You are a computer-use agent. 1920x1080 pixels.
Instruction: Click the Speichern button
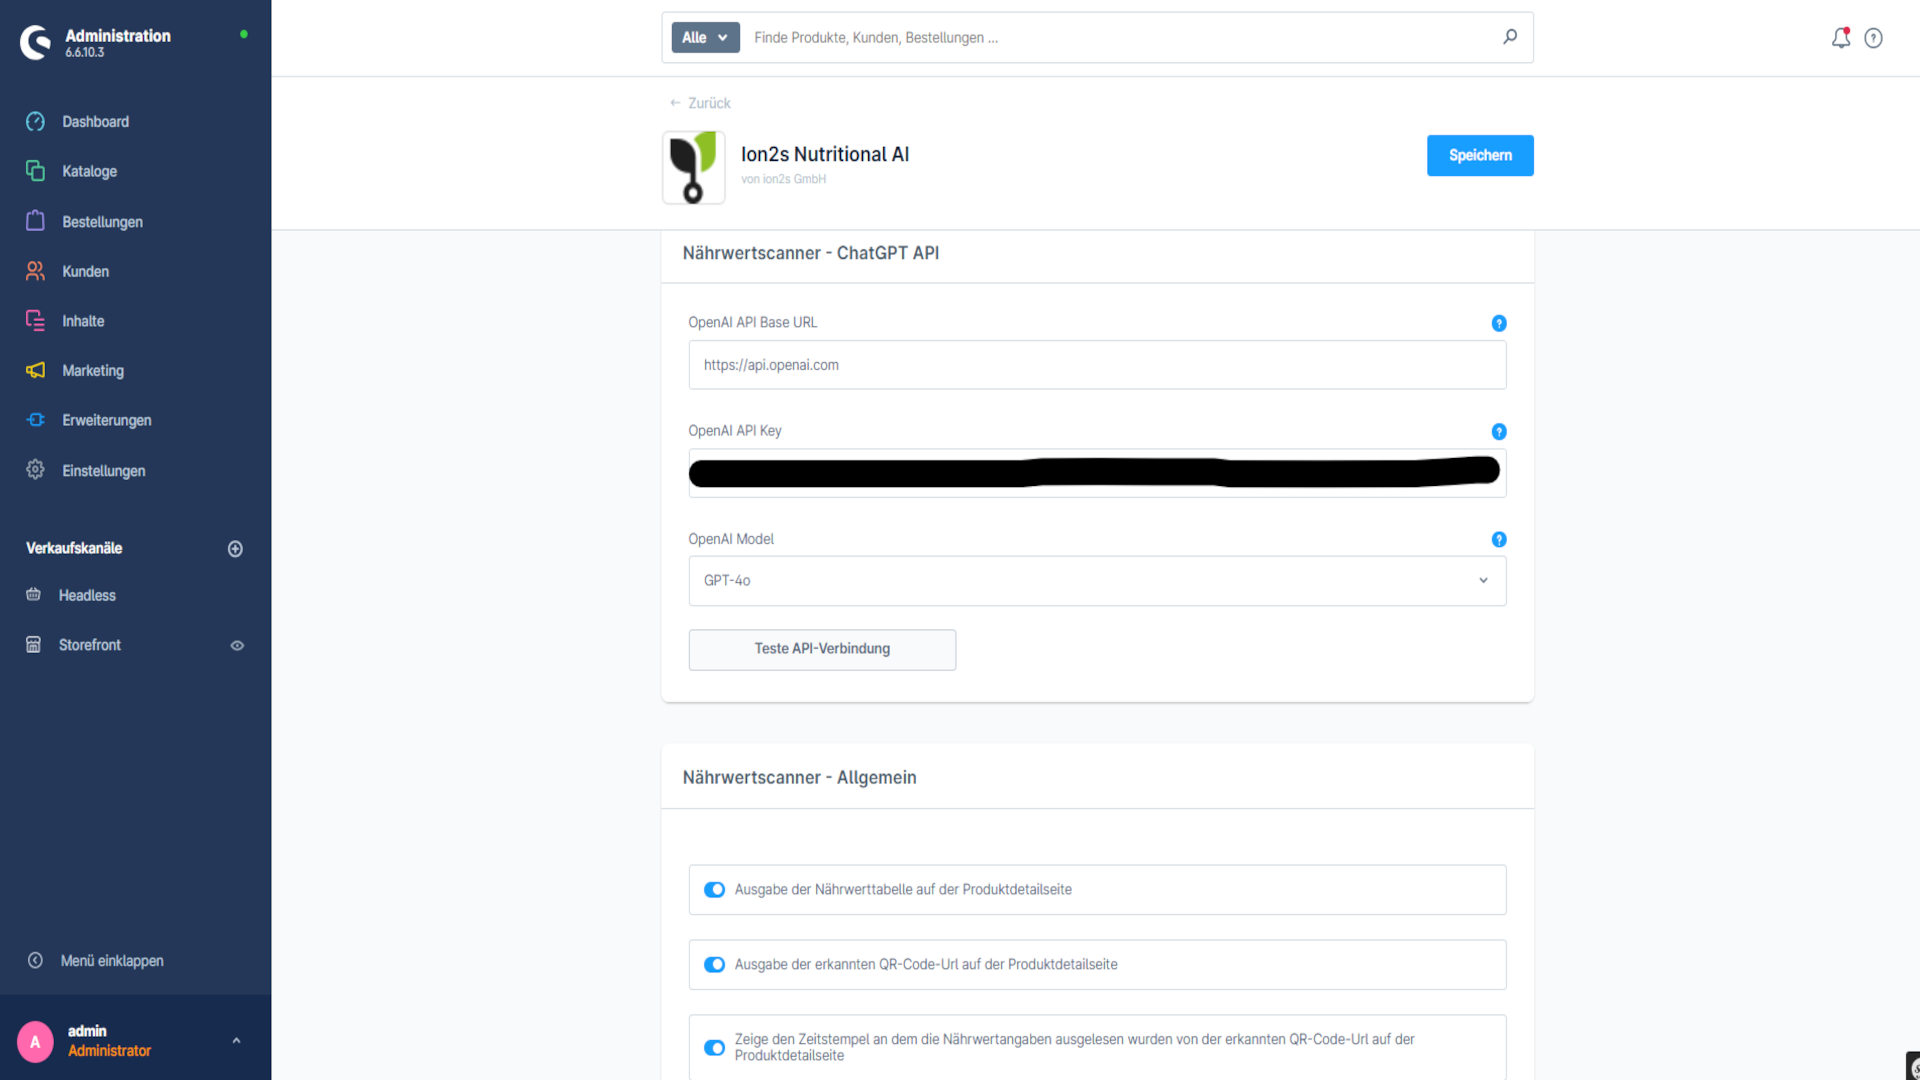coord(1480,155)
